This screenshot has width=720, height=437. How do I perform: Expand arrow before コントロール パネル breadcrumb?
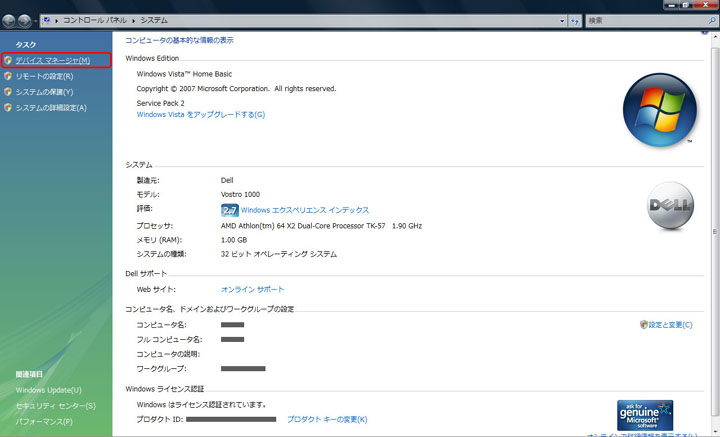tap(56, 21)
